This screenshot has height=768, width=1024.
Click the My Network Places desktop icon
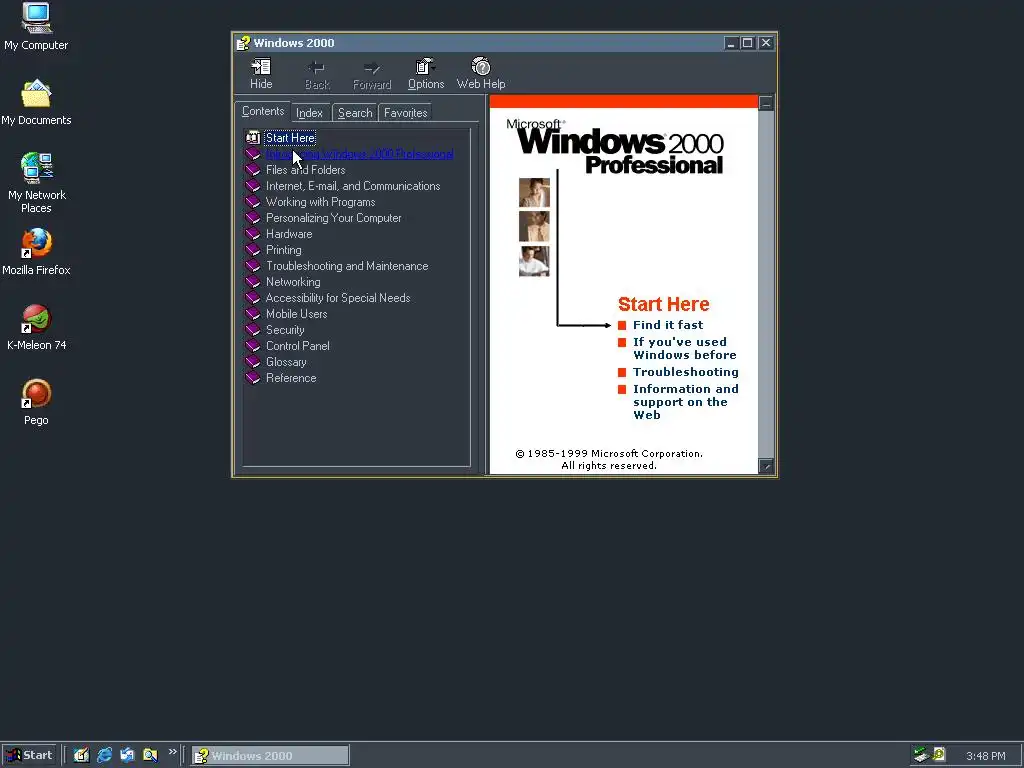(36, 183)
